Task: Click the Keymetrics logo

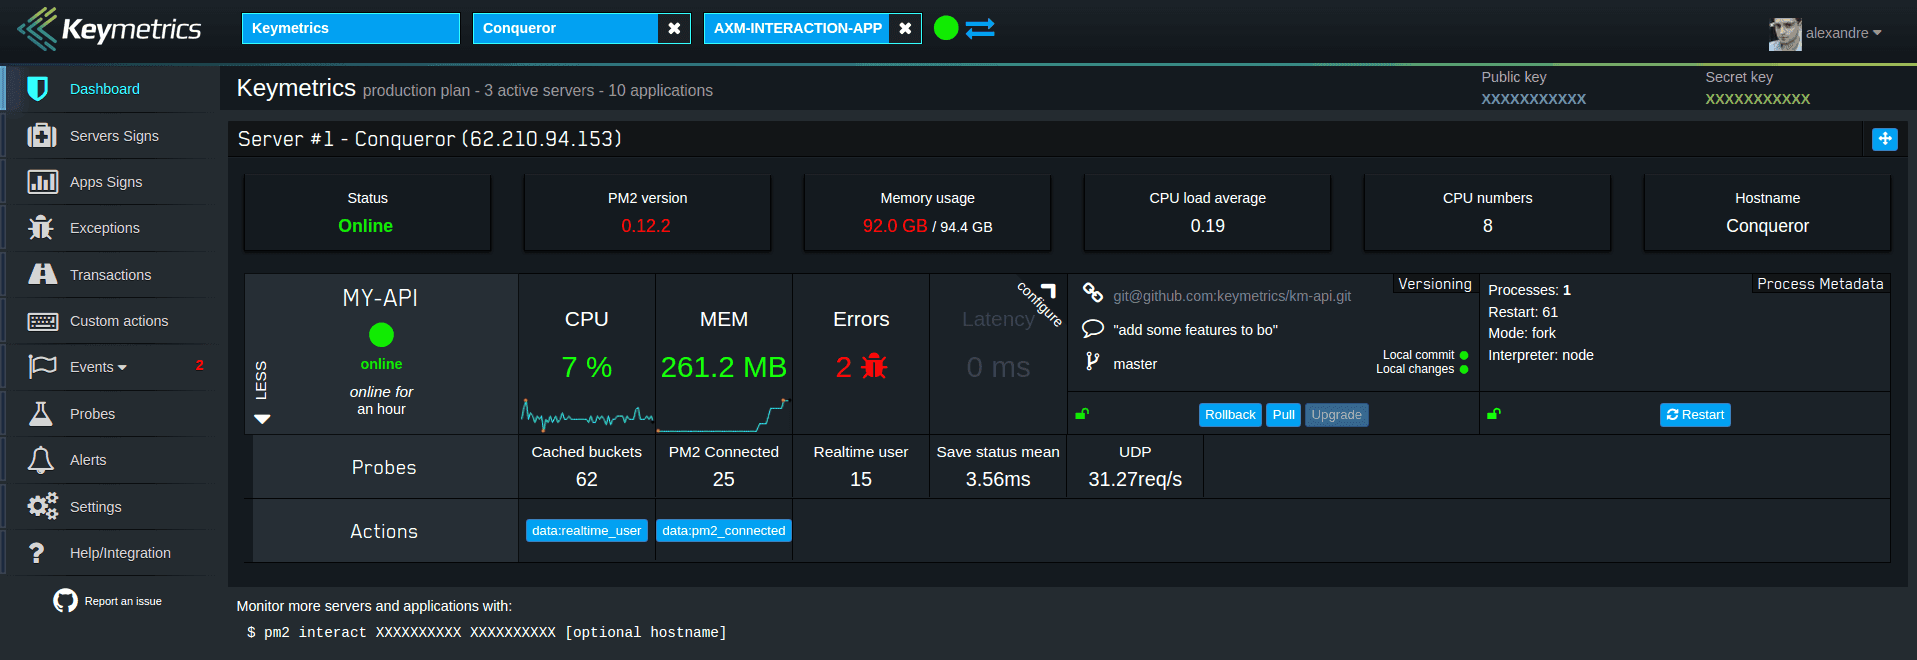Action: pyautogui.click(x=110, y=29)
